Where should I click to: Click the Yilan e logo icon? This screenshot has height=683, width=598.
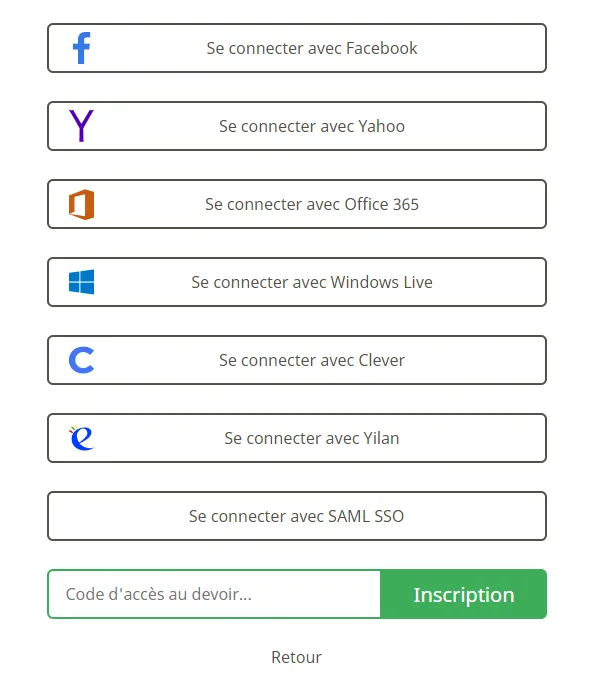pos(81,438)
